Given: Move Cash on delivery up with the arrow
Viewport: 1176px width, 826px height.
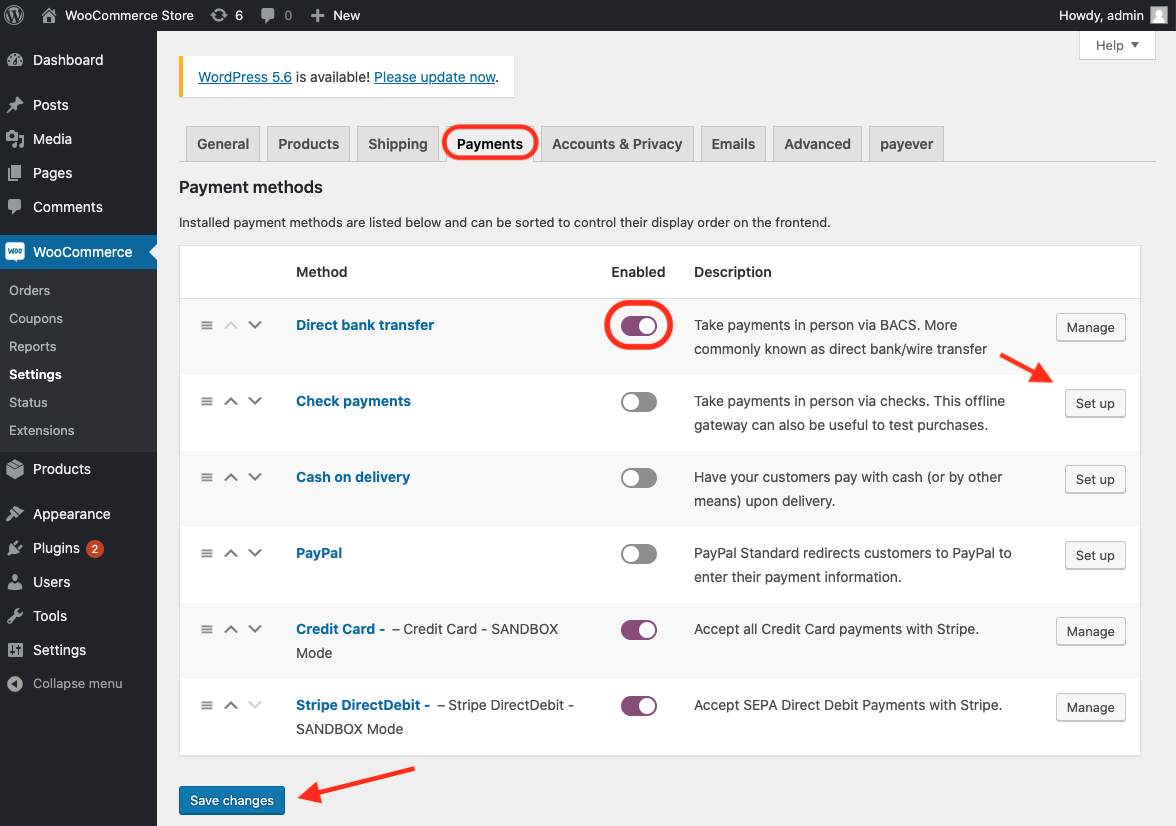Looking at the screenshot, I should [231, 477].
